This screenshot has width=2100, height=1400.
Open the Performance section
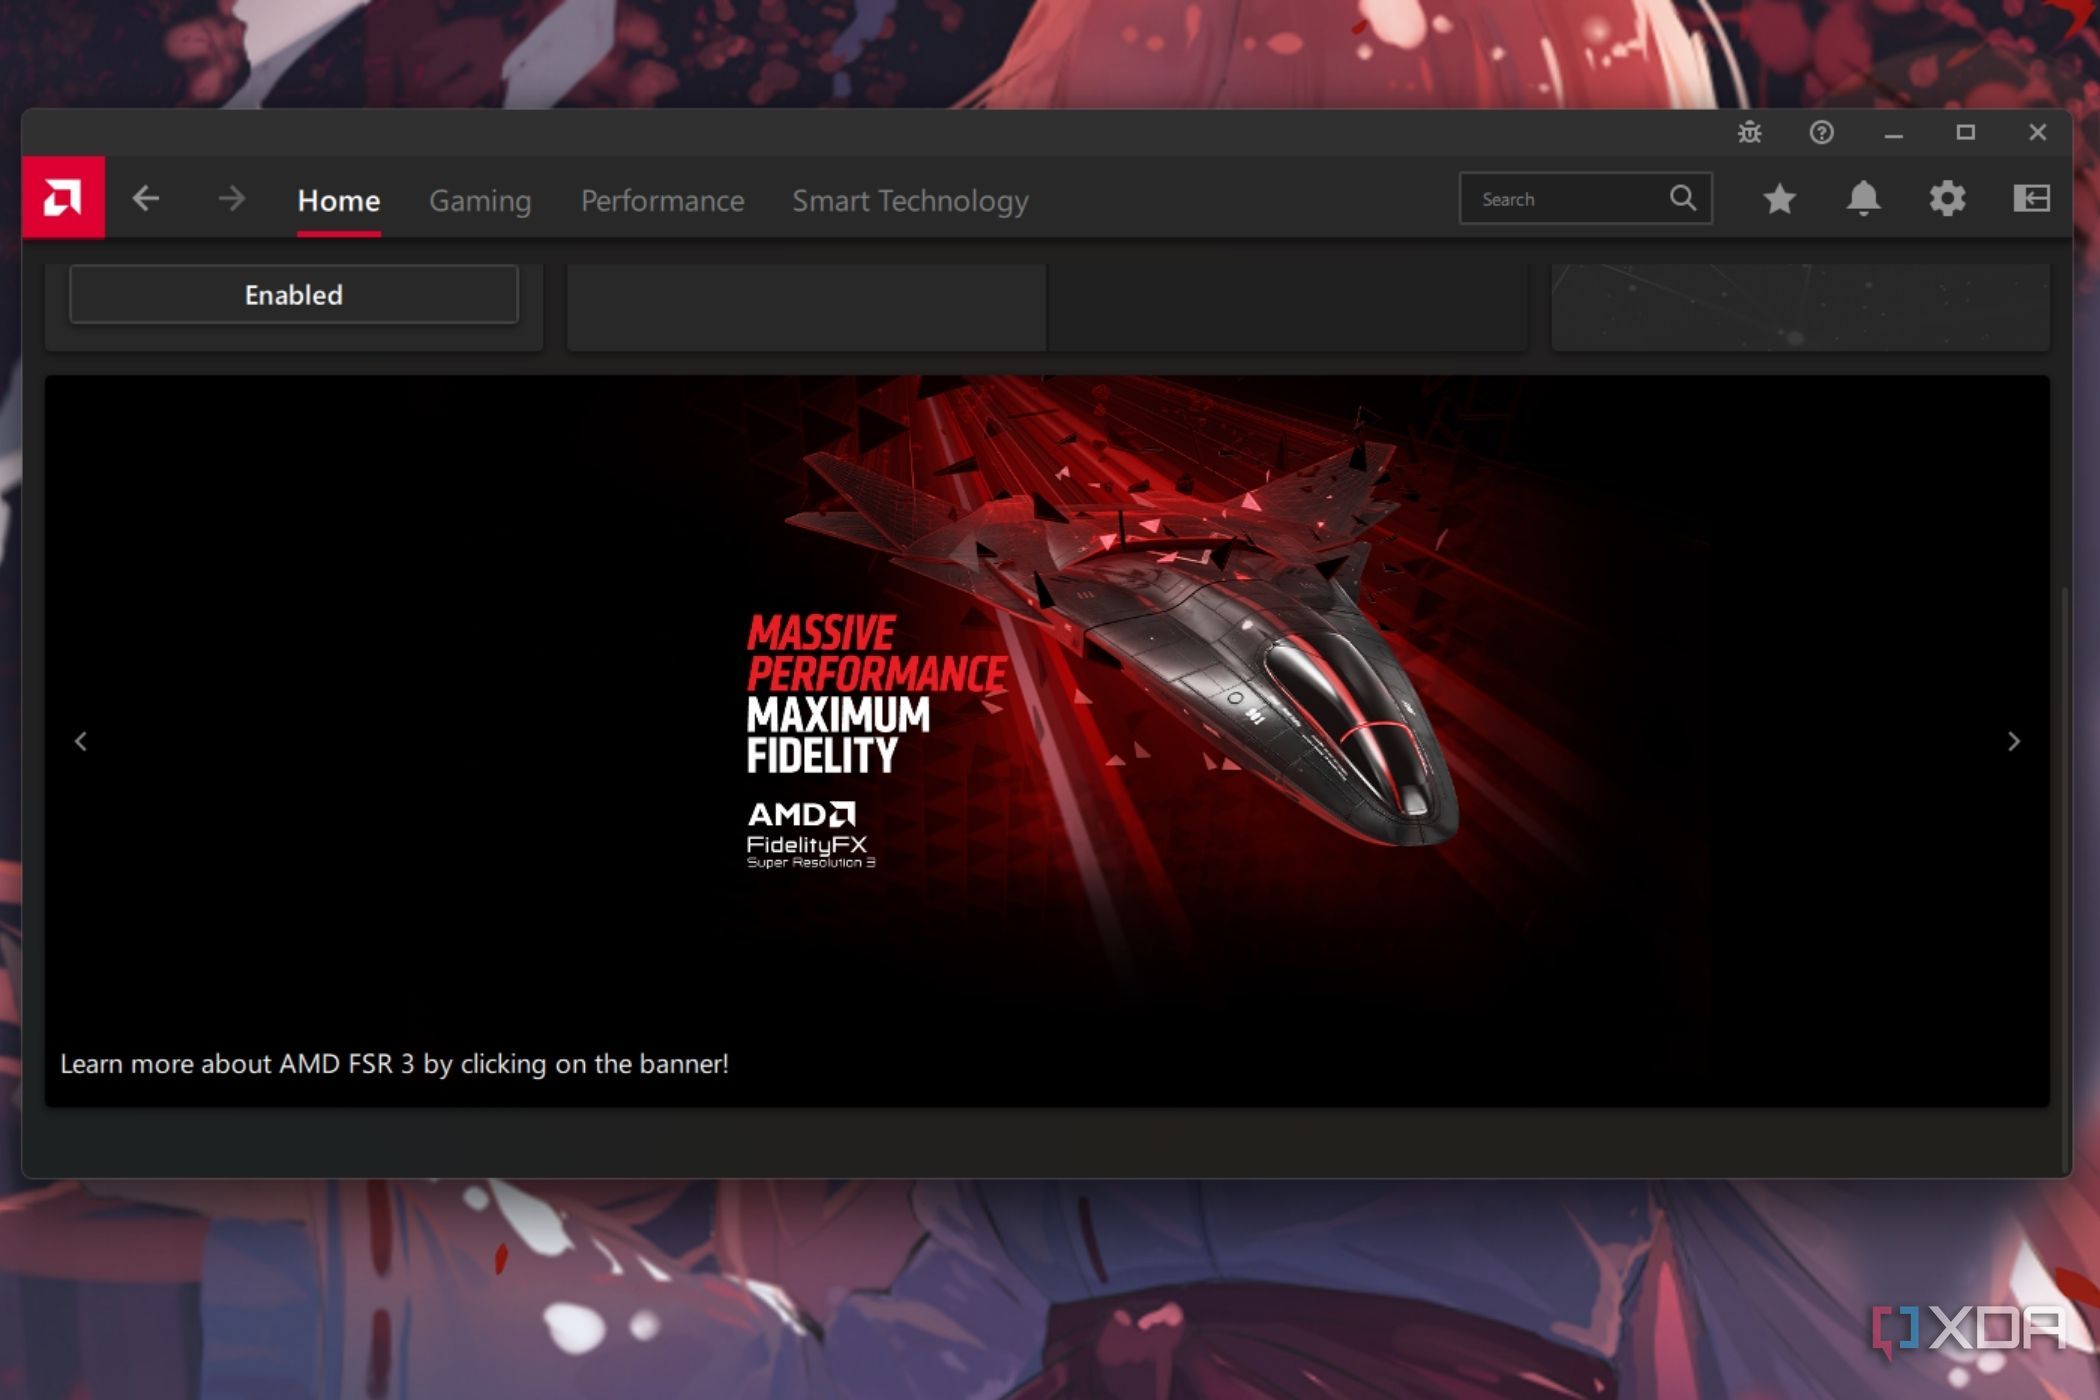(662, 200)
